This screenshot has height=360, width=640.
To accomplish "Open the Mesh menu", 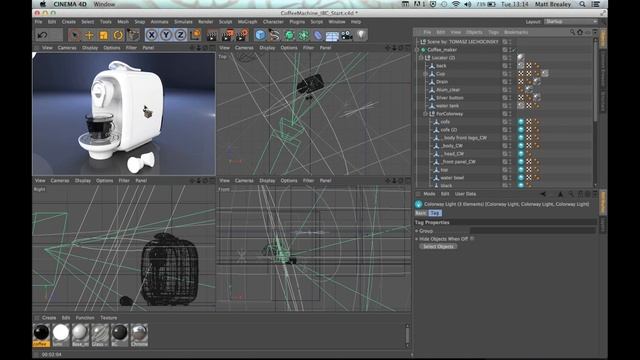I will coord(123,22).
